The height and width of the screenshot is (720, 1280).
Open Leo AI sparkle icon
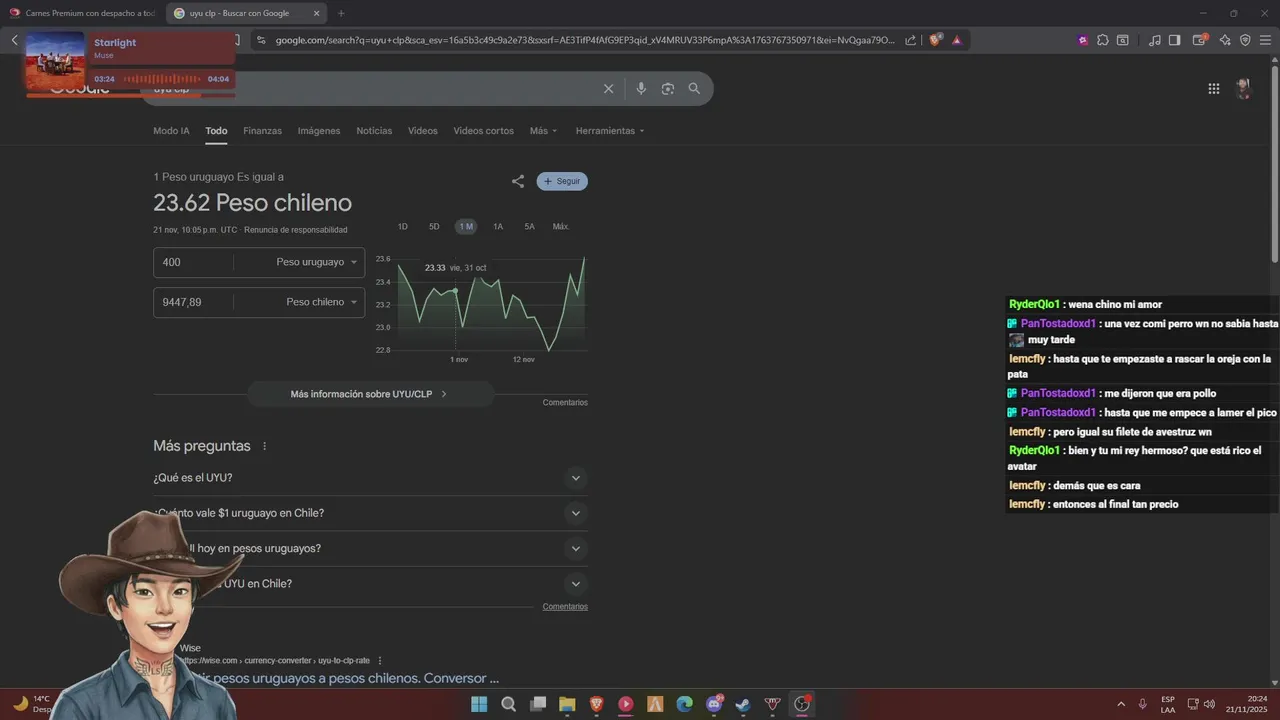pos(1226,40)
